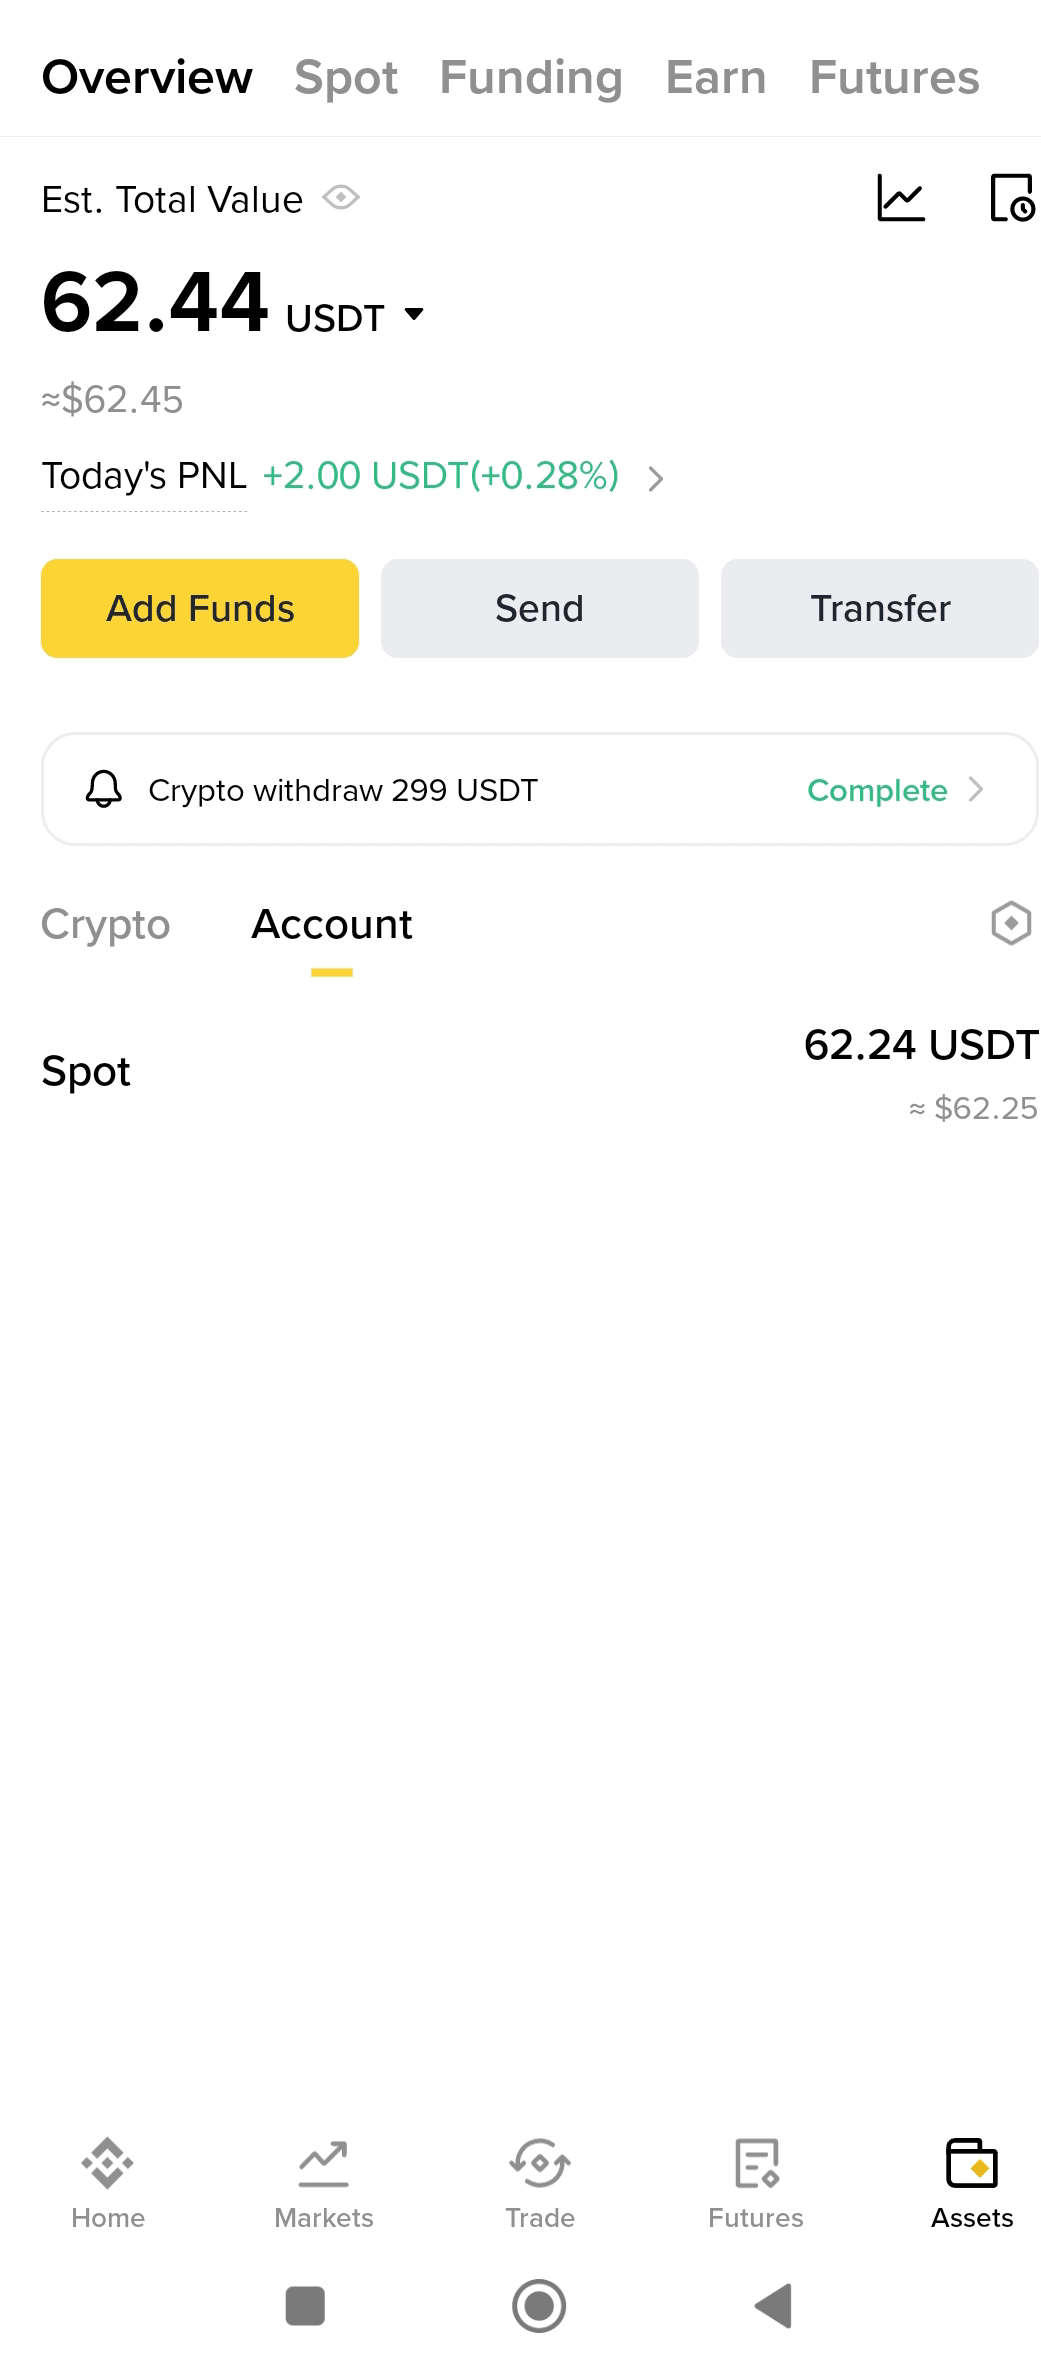Tap the Android back navigation triangle
1041x2371 pixels.
(774, 2306)
